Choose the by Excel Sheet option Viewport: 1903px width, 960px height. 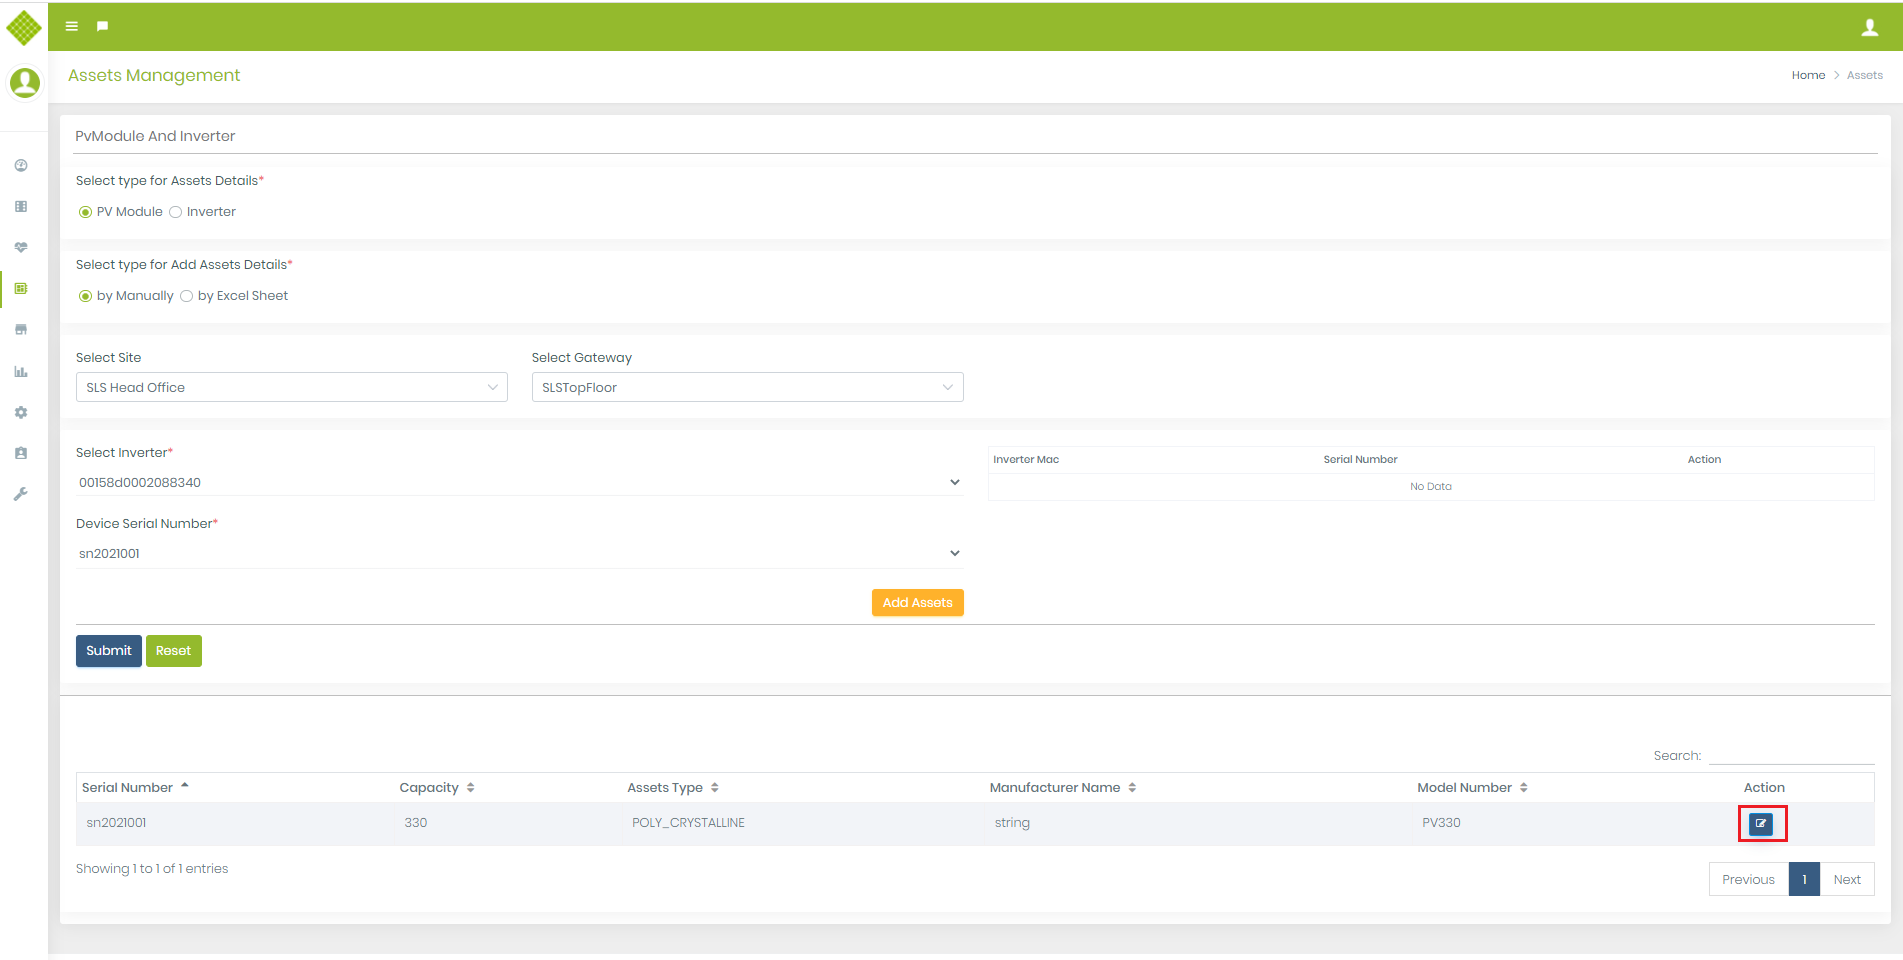click(x=187, y=296)
